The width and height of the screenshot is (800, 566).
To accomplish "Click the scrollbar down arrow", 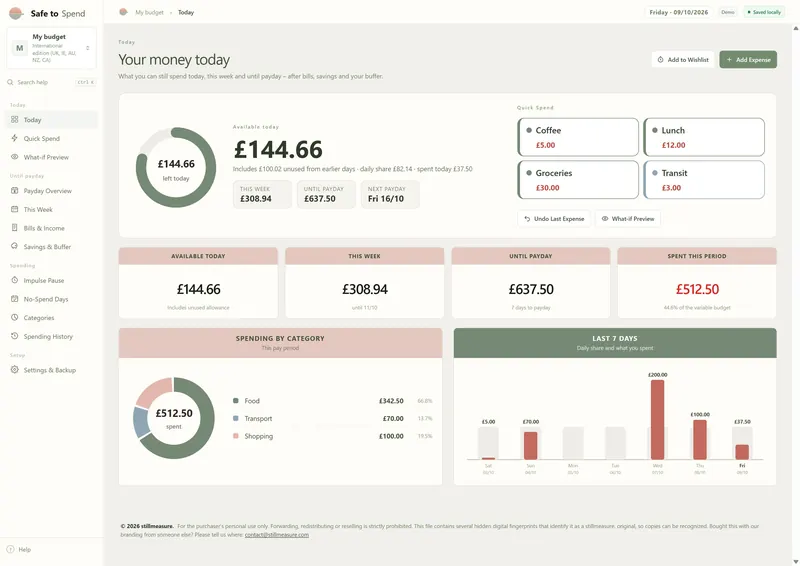I will (x=795, y=561).
